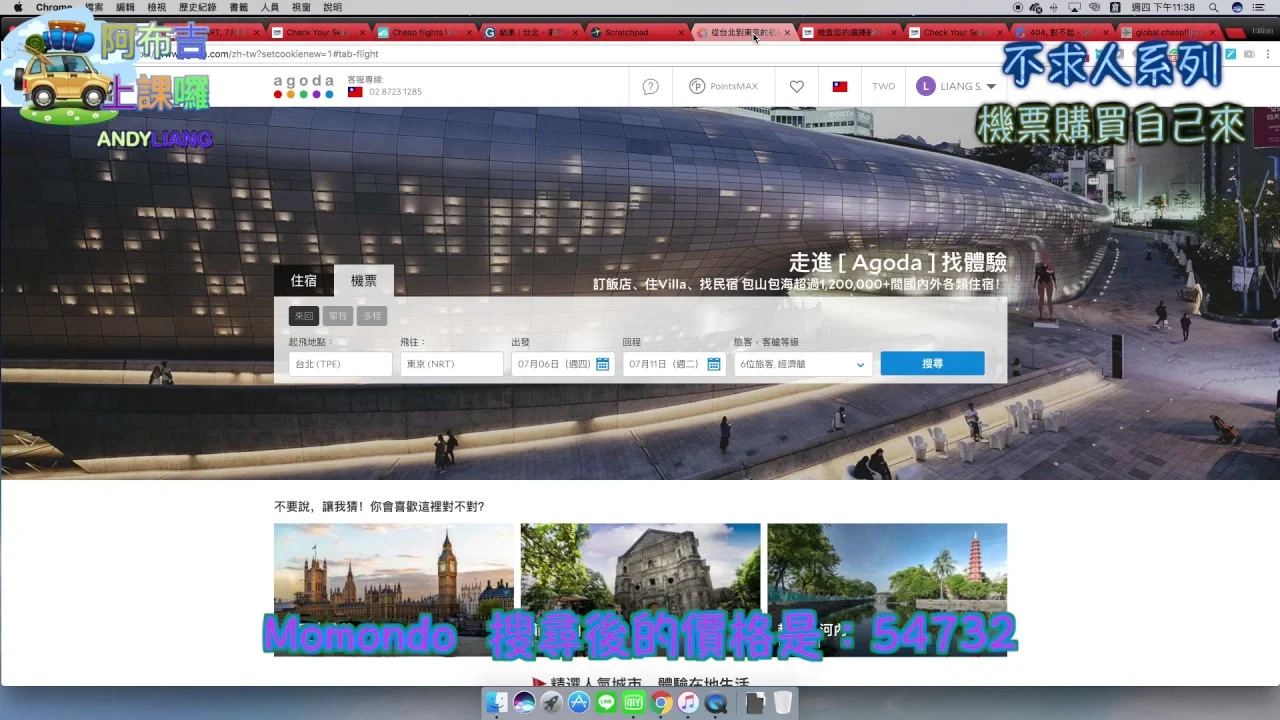Launch Siri from the Dock
Viewport: 1280px width, 720px height.
pyautogui.click(x=524, y=703)
